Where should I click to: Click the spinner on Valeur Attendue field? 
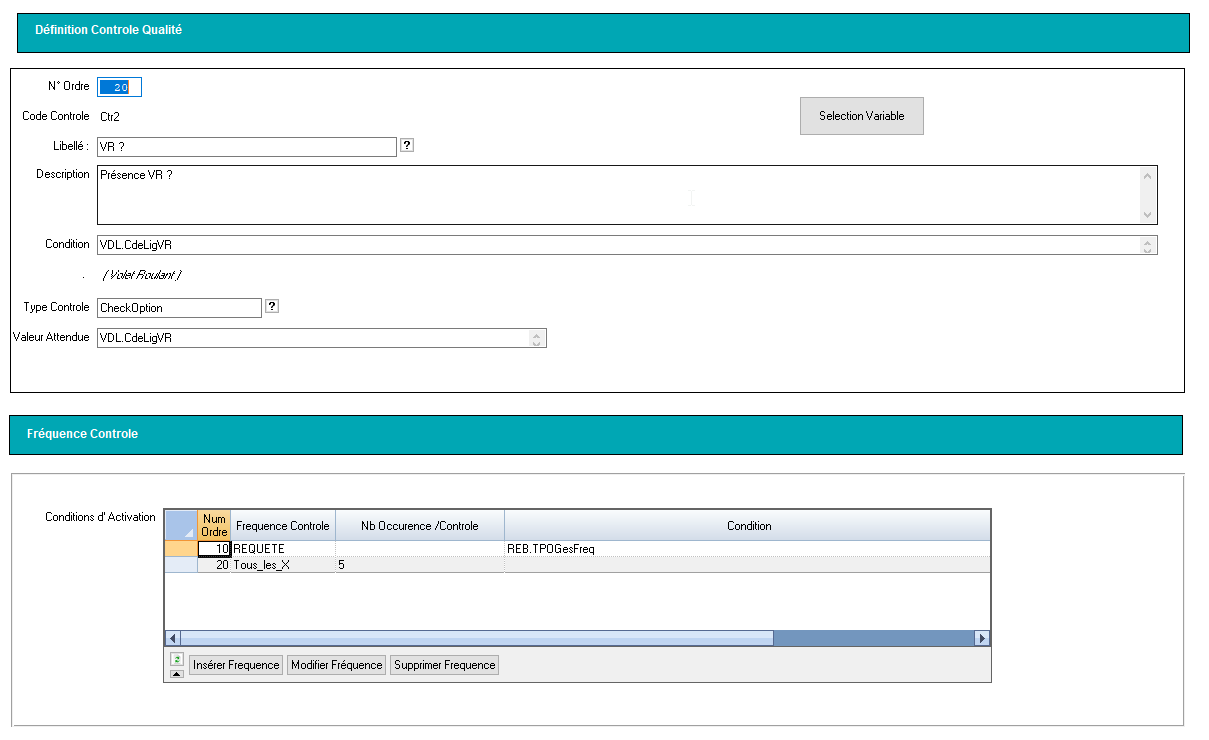pyautogui.click(x=537, y=339)
